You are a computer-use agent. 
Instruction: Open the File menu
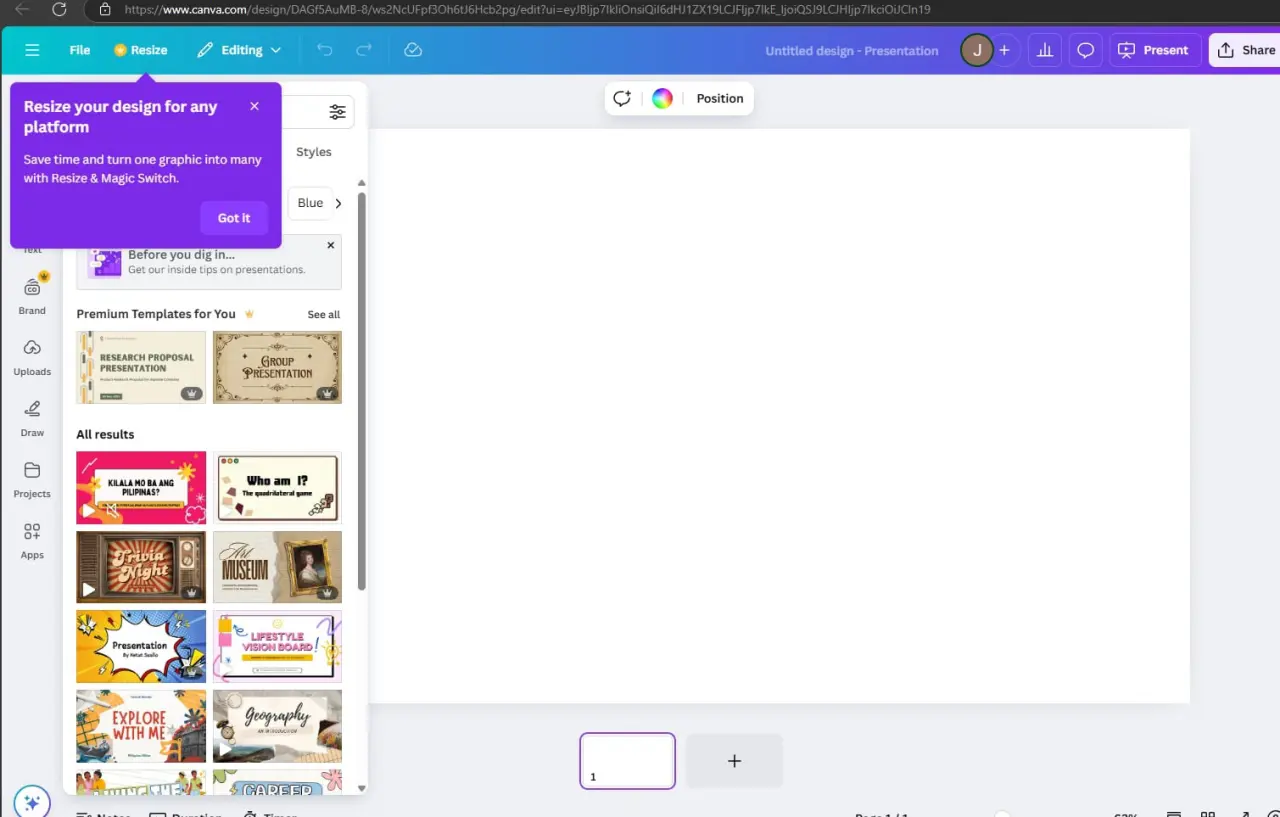coord(80,50)
